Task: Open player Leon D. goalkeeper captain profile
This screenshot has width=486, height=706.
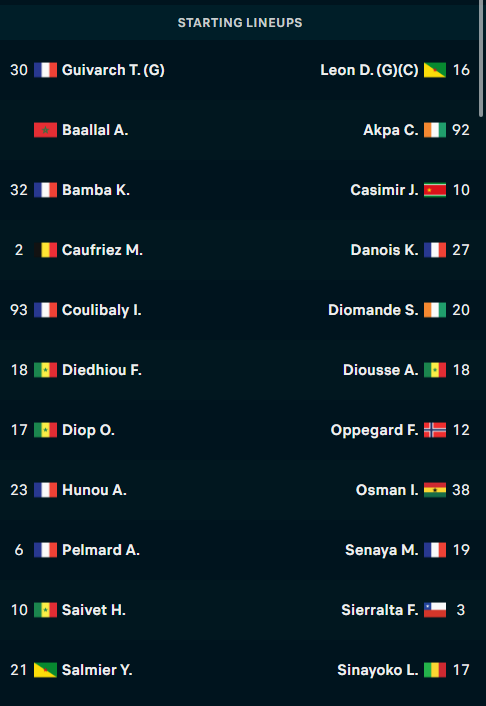Action: pos(369,70)
